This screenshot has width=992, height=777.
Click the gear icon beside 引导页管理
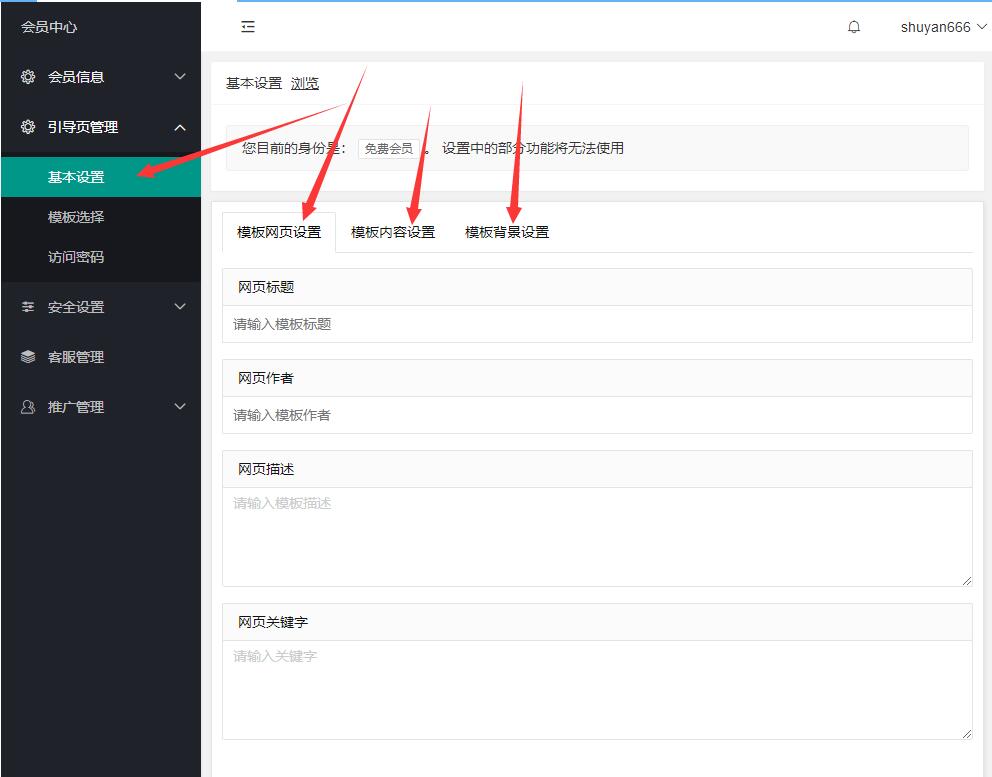coord(28,127)
